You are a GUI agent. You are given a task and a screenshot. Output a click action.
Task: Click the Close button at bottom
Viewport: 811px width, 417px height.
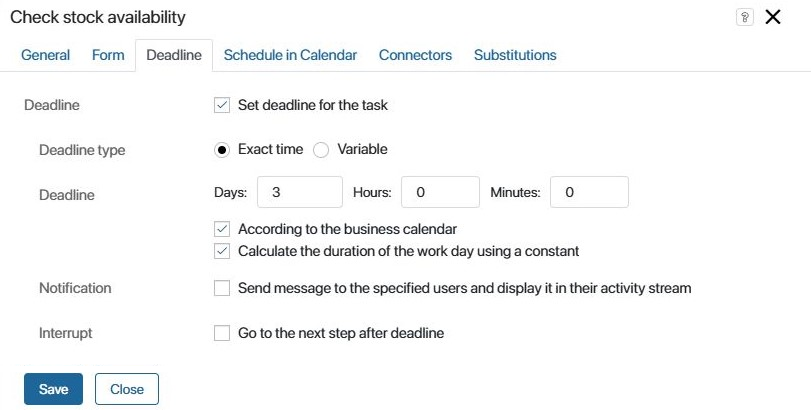(127, 389)
